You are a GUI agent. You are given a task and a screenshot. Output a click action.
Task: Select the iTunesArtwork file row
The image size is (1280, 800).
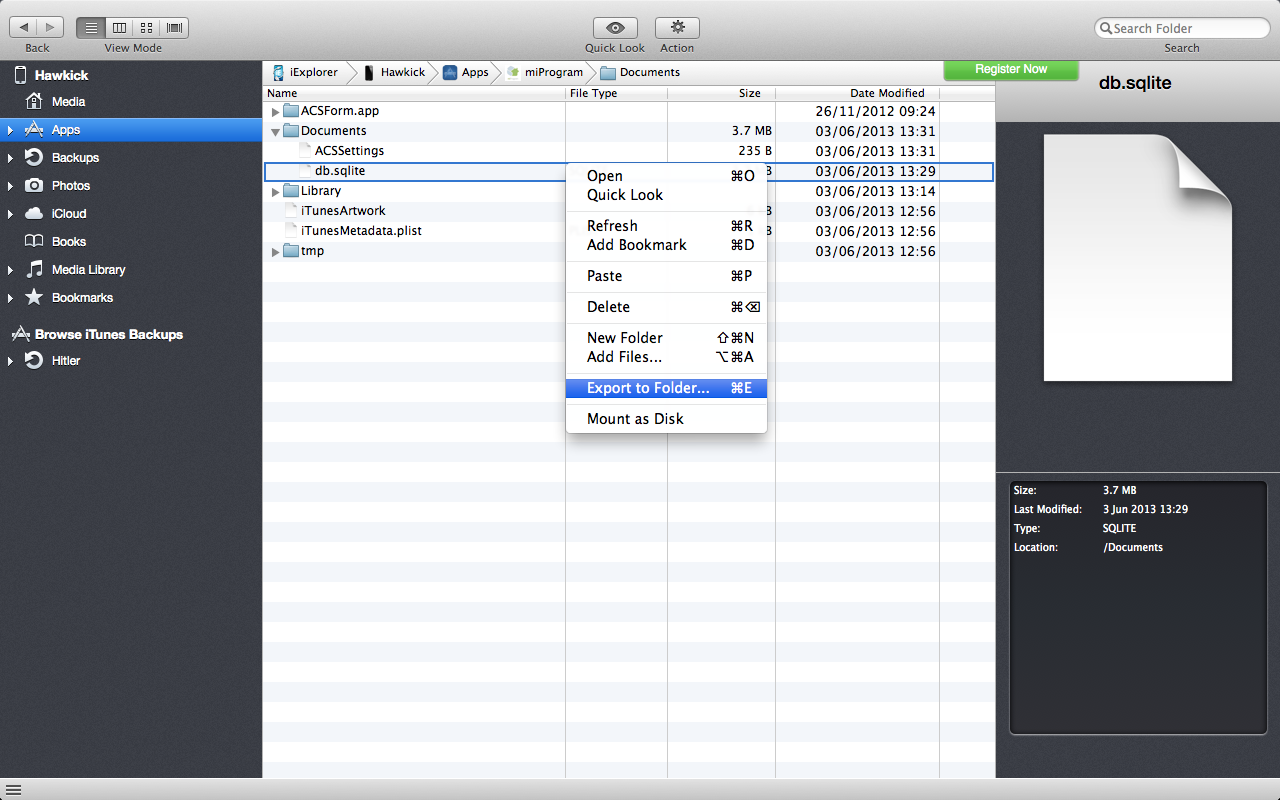pyautogui.click(x=629, y=211)
